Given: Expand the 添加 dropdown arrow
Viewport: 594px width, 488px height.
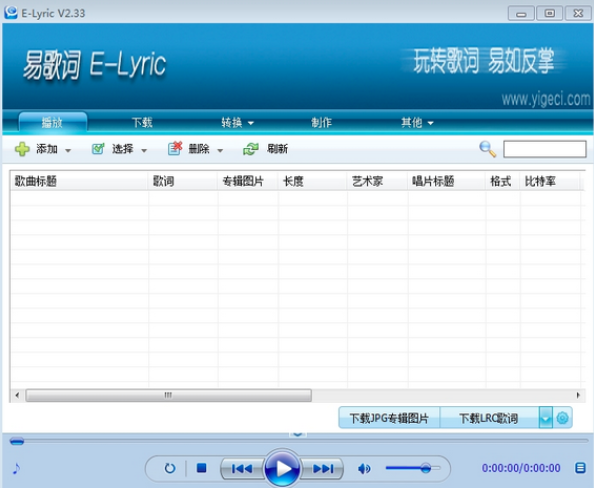Looking at the screenshot, I should tap(68, 150).
